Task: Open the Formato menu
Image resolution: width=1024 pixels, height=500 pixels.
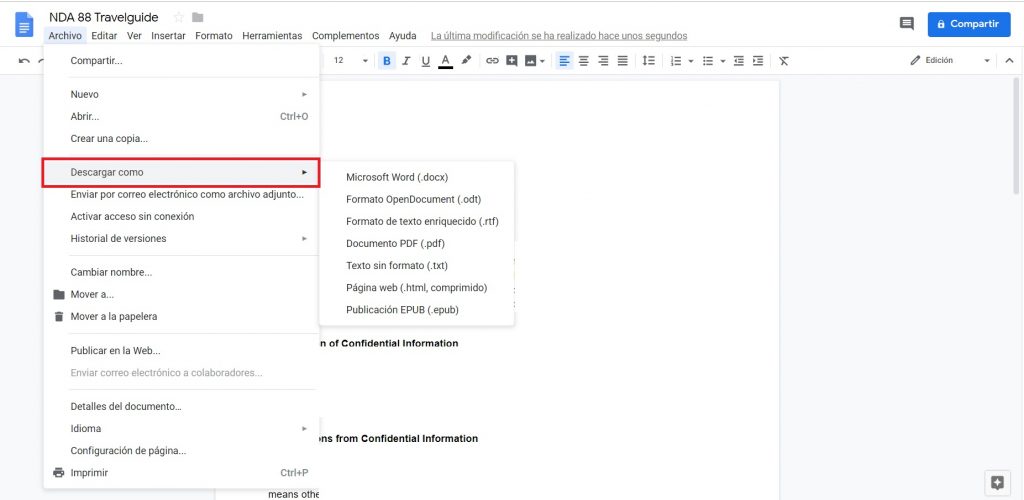Action: 214,36
